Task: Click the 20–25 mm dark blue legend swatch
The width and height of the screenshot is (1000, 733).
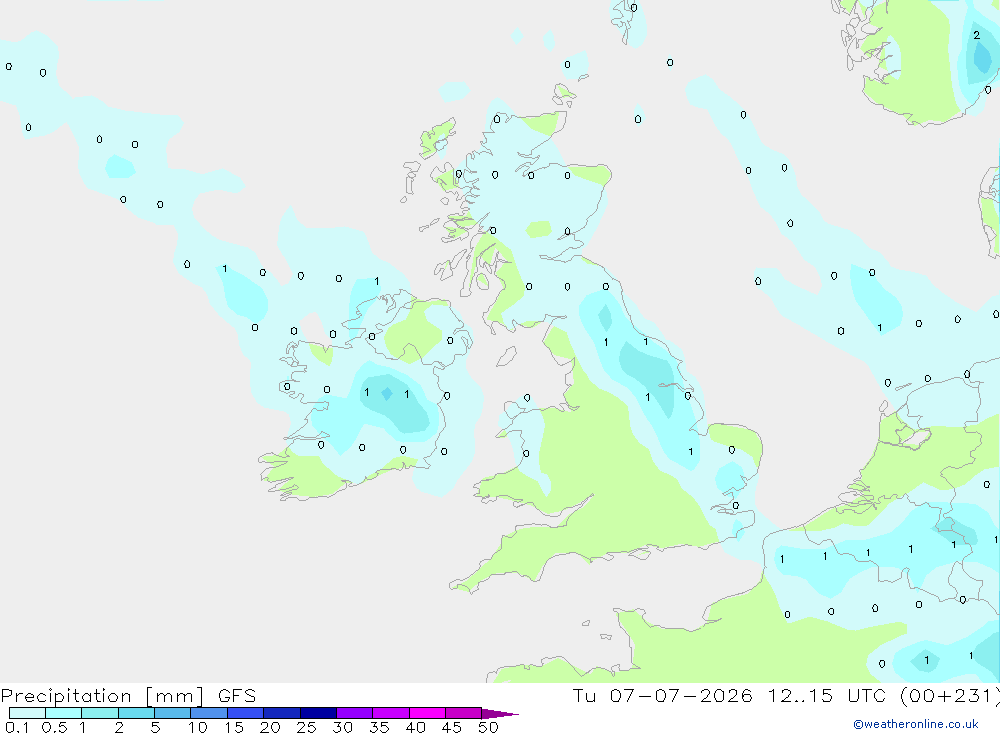Action: click(282, 713)
